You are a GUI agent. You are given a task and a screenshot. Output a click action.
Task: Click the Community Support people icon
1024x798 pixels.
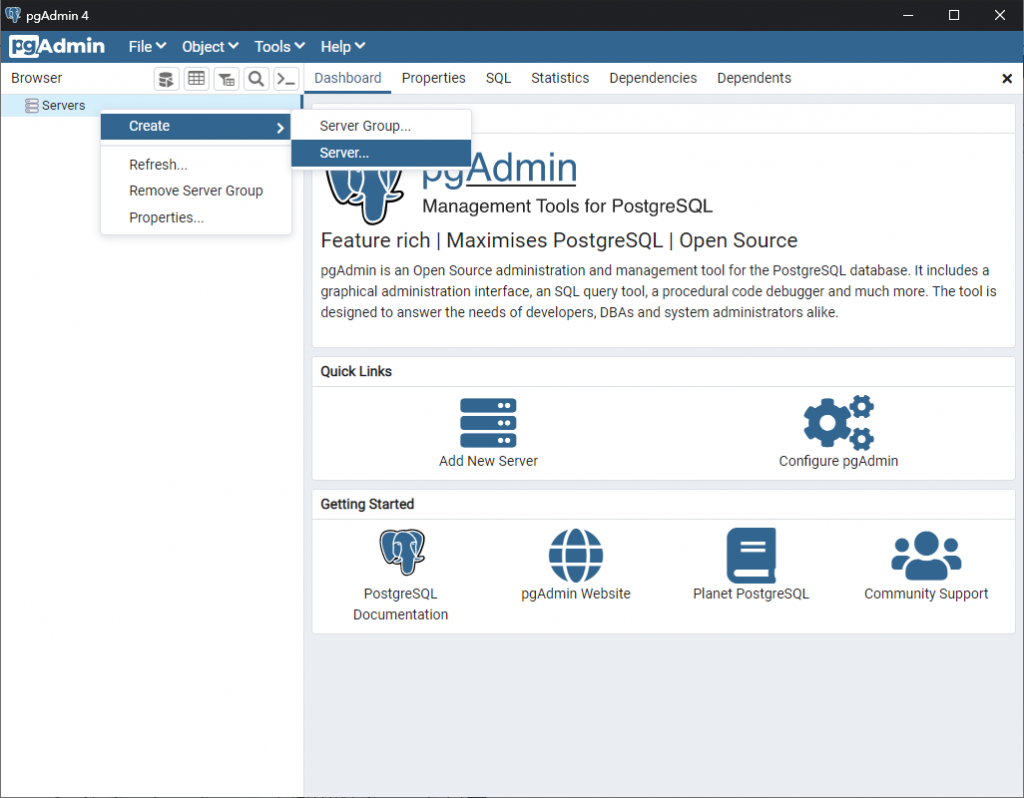(x=926, y=556)
